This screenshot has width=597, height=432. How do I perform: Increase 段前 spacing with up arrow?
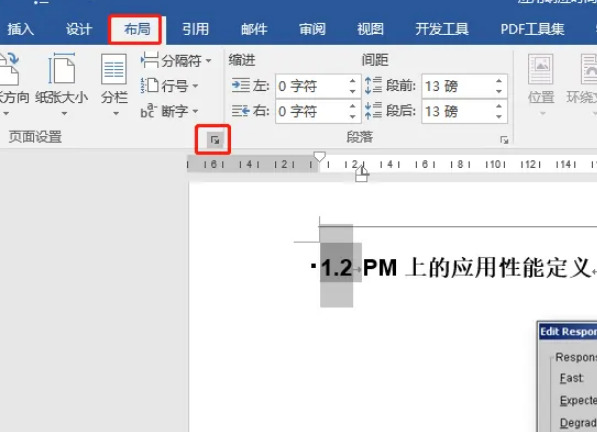click(499, 81)
